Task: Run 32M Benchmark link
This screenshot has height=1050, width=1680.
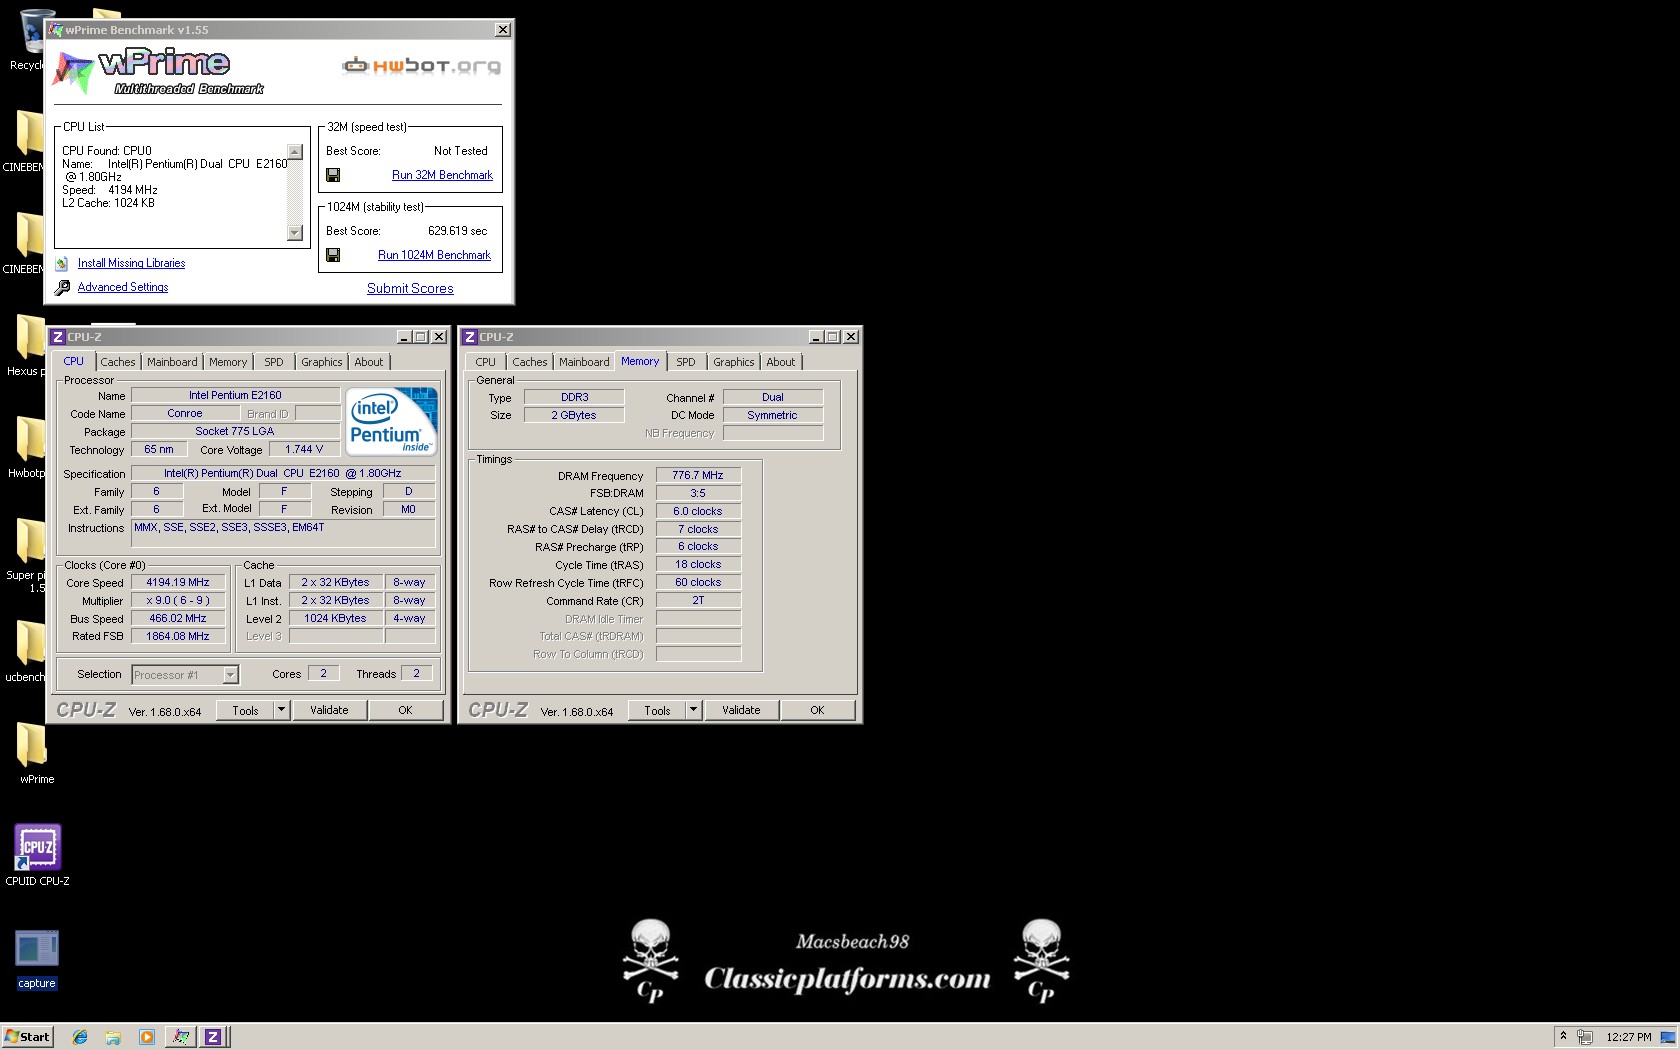Action: click(x=442, y=175)
